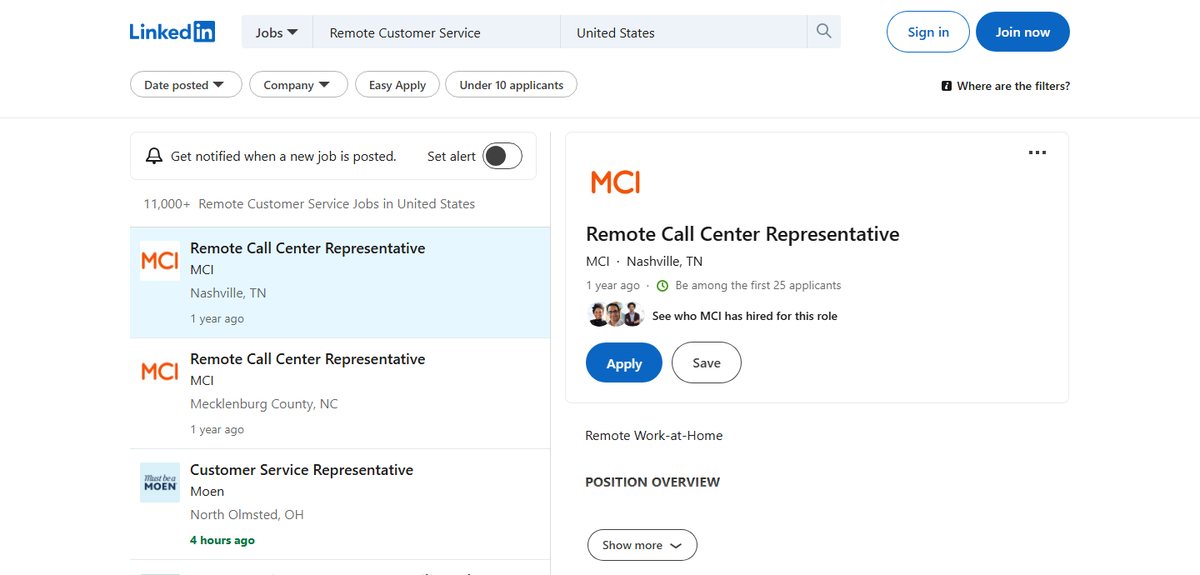The image size is (1200, 575).
Task: Click the search magnifier icon
Action: 824,32
